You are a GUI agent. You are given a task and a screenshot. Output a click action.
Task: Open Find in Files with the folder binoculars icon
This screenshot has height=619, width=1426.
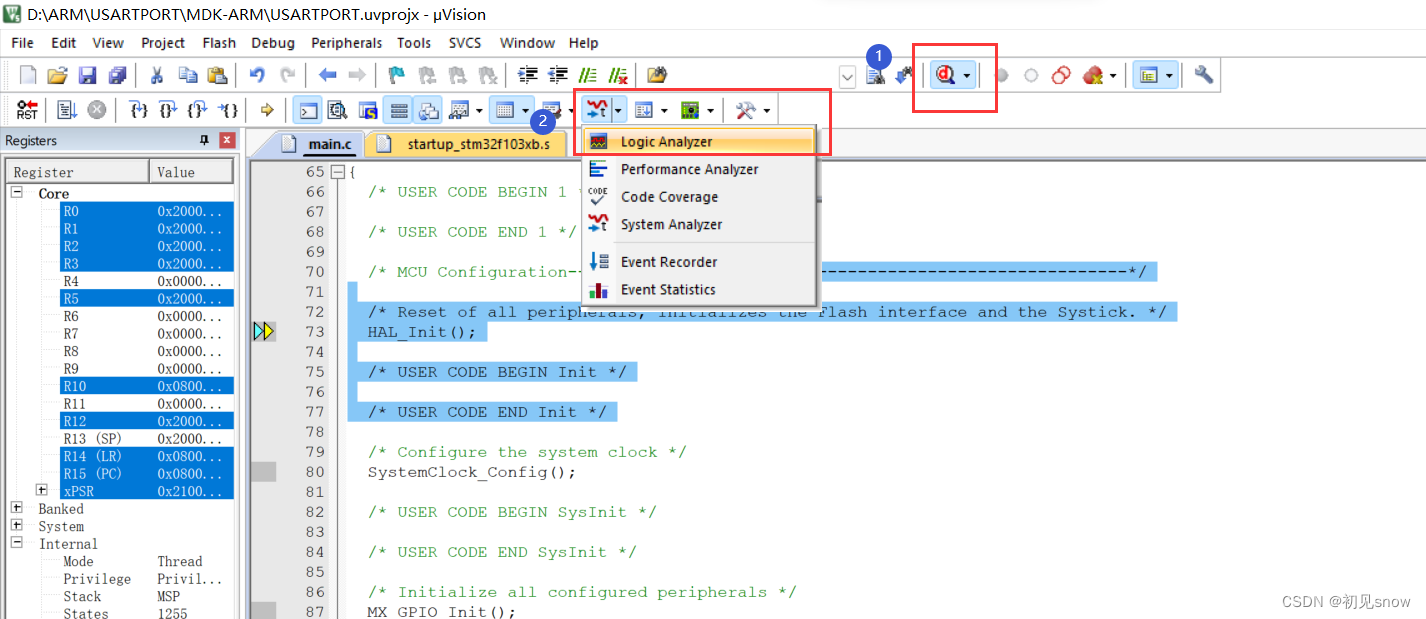[x=657, y=75]
